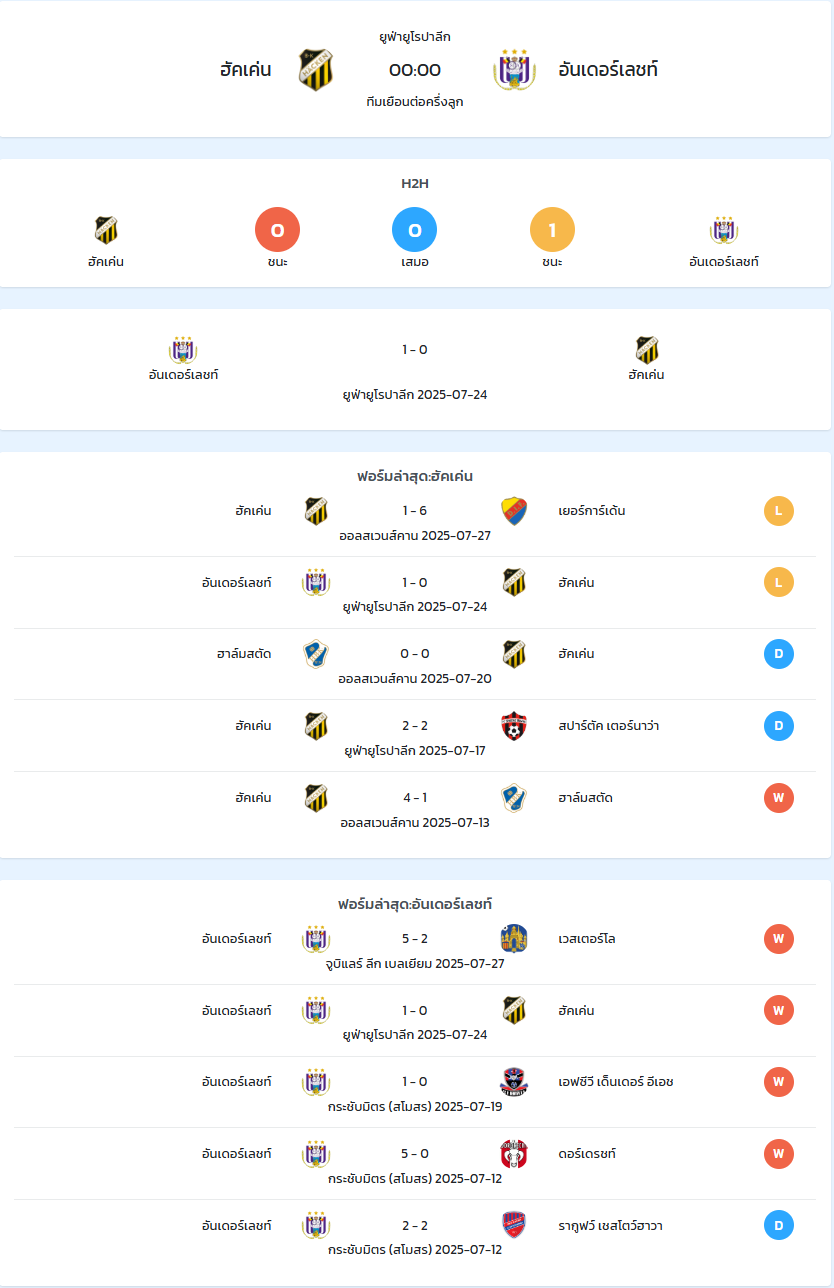Click the yellow 1 win circle for Anderlecht
Viewport: 834px width, 1288px height.
point(552,231)
